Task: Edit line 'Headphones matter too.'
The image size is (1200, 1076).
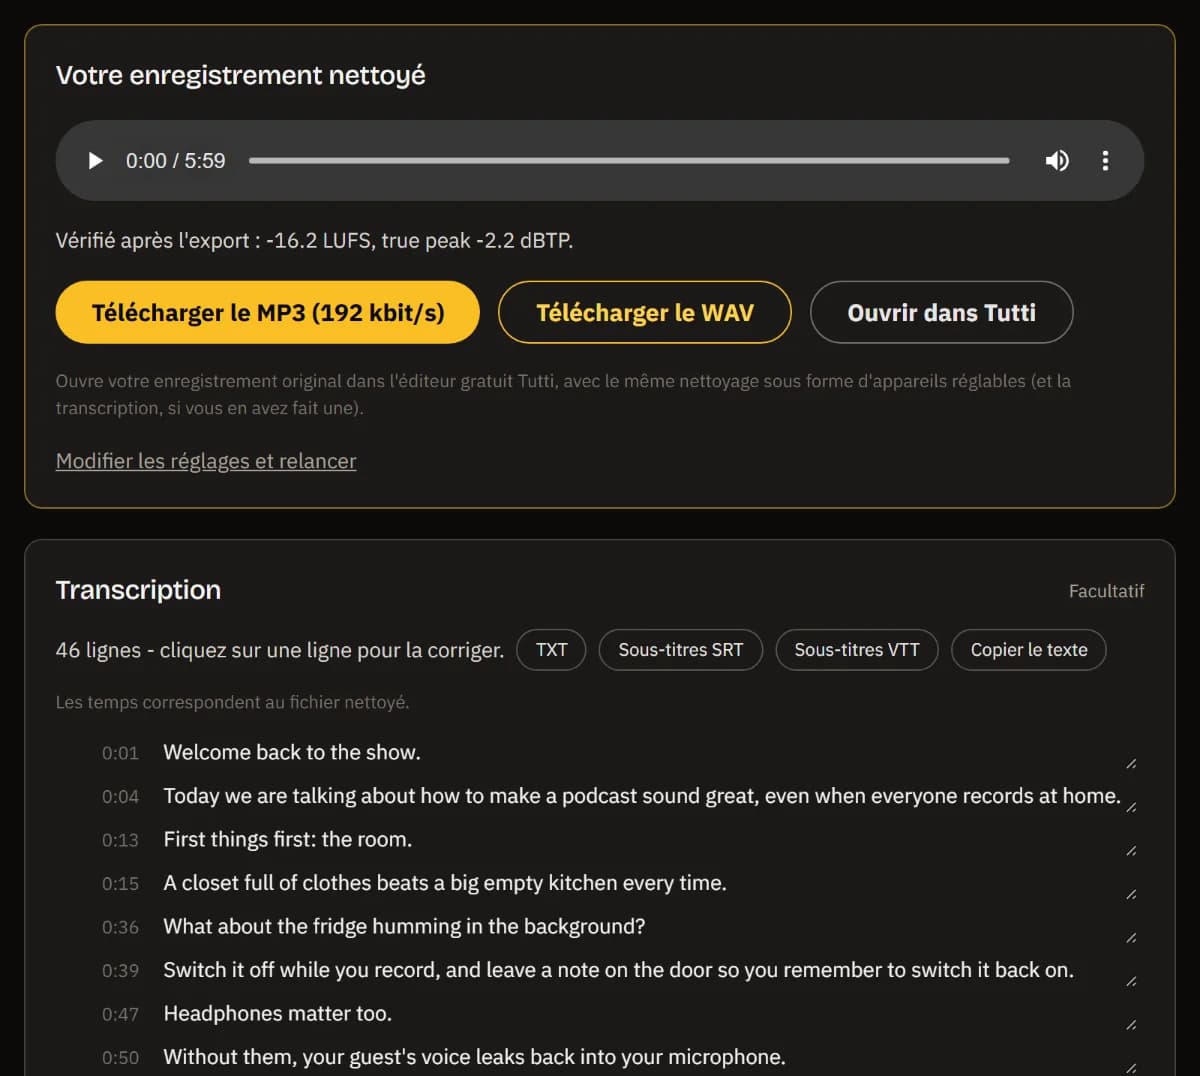Action: click(x=649, y=1014)
